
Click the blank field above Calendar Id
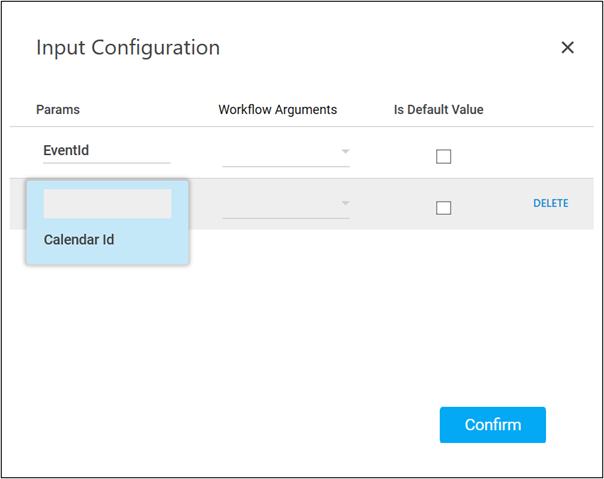pyautogui.click(x=107, y=204)
